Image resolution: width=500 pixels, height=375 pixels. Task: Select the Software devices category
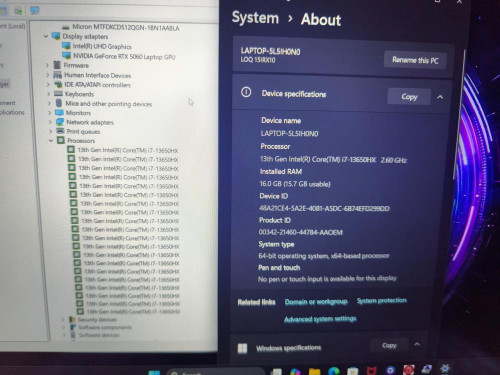(x=99, y=335)
